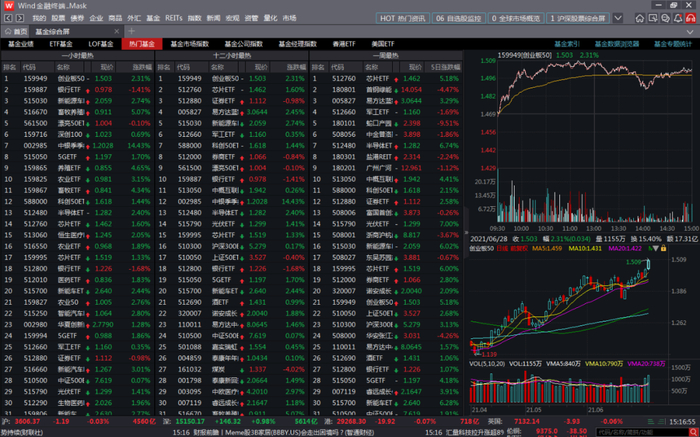700x437 pixels.
Task: Switch to the 首页 tab
Action: pos(16,31)
